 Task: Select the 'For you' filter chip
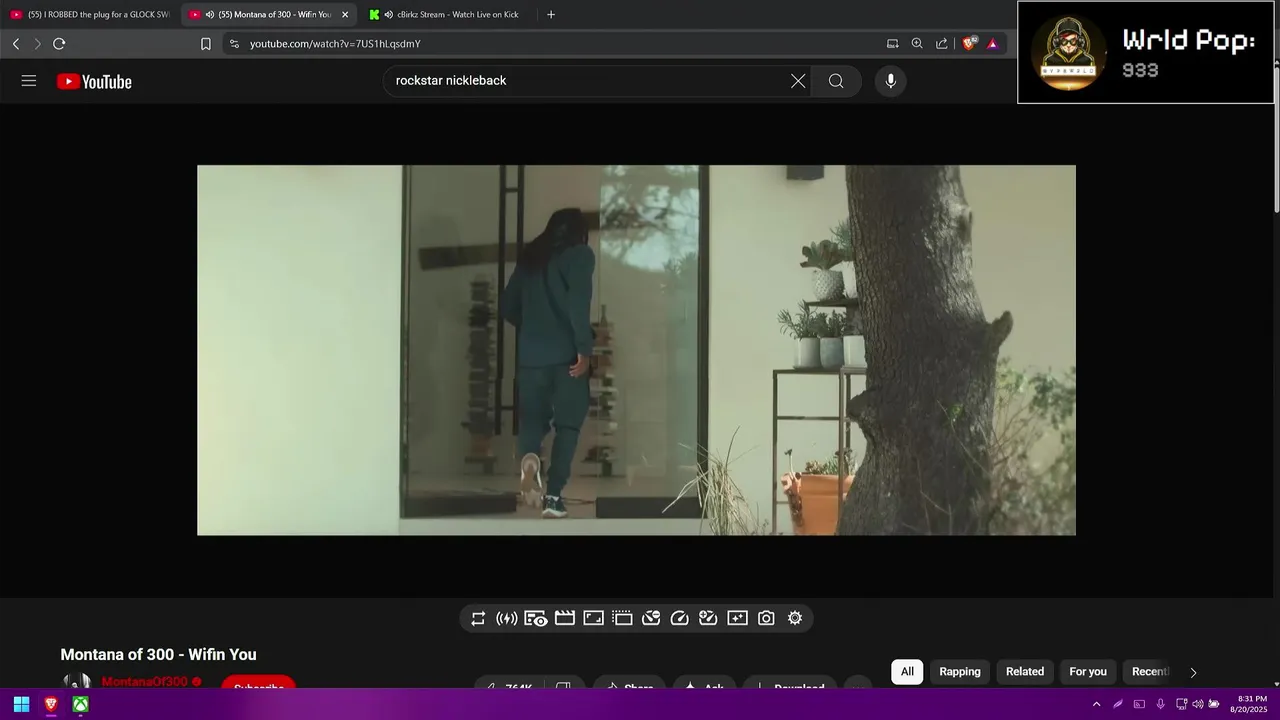[x=1088, y=672]
